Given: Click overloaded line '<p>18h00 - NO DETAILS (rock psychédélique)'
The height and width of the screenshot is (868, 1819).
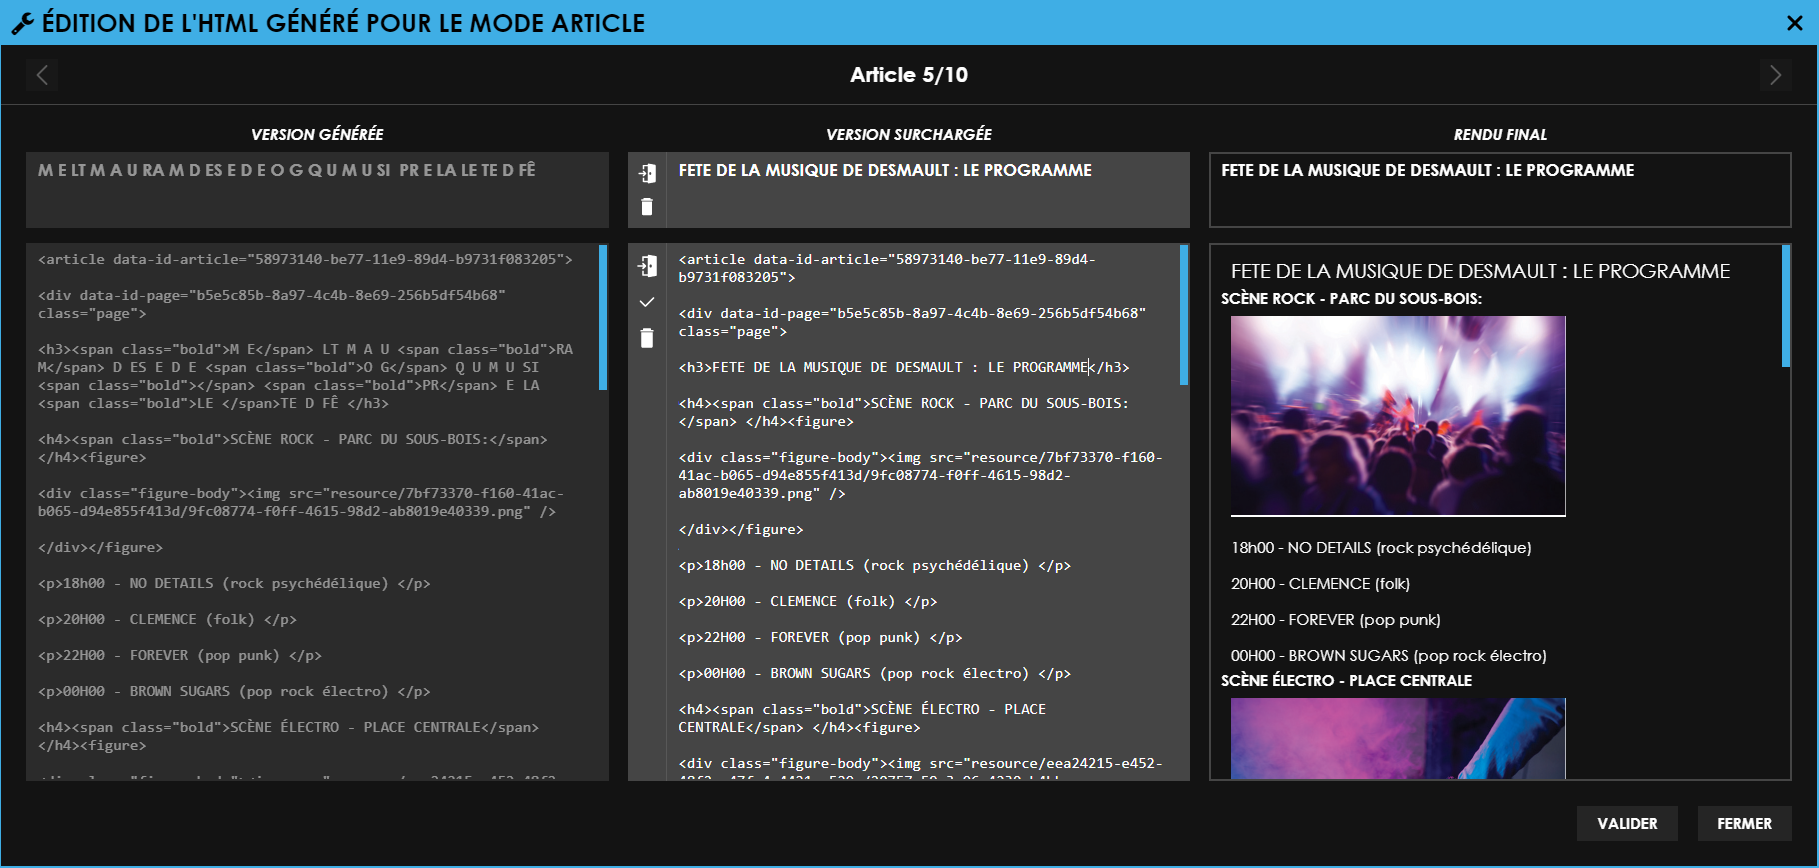Looking at the screenshot, I should pos(875,566).
